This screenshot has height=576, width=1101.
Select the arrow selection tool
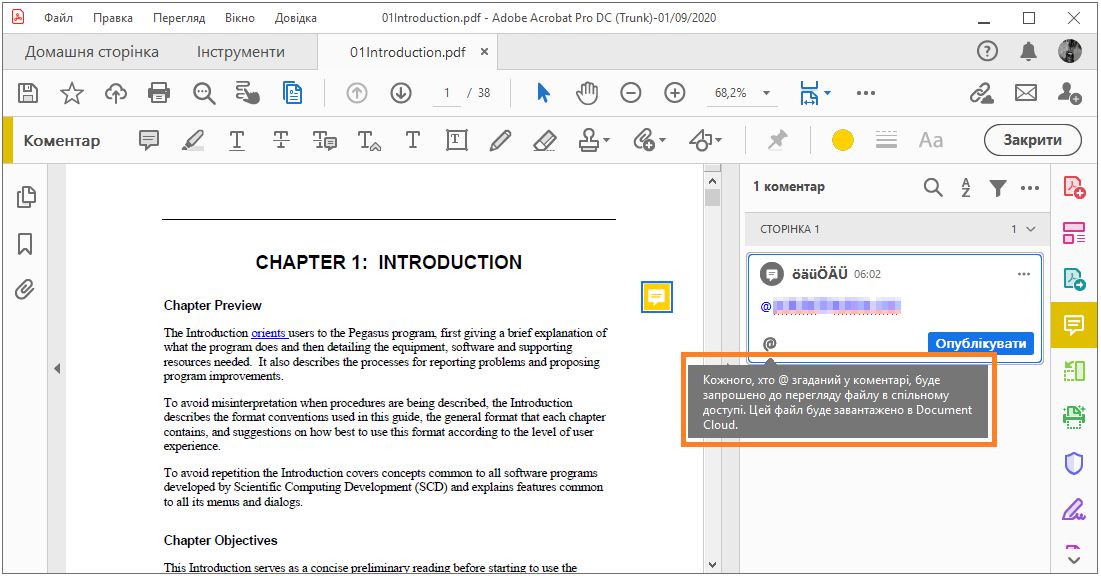[x=543, y=93]
